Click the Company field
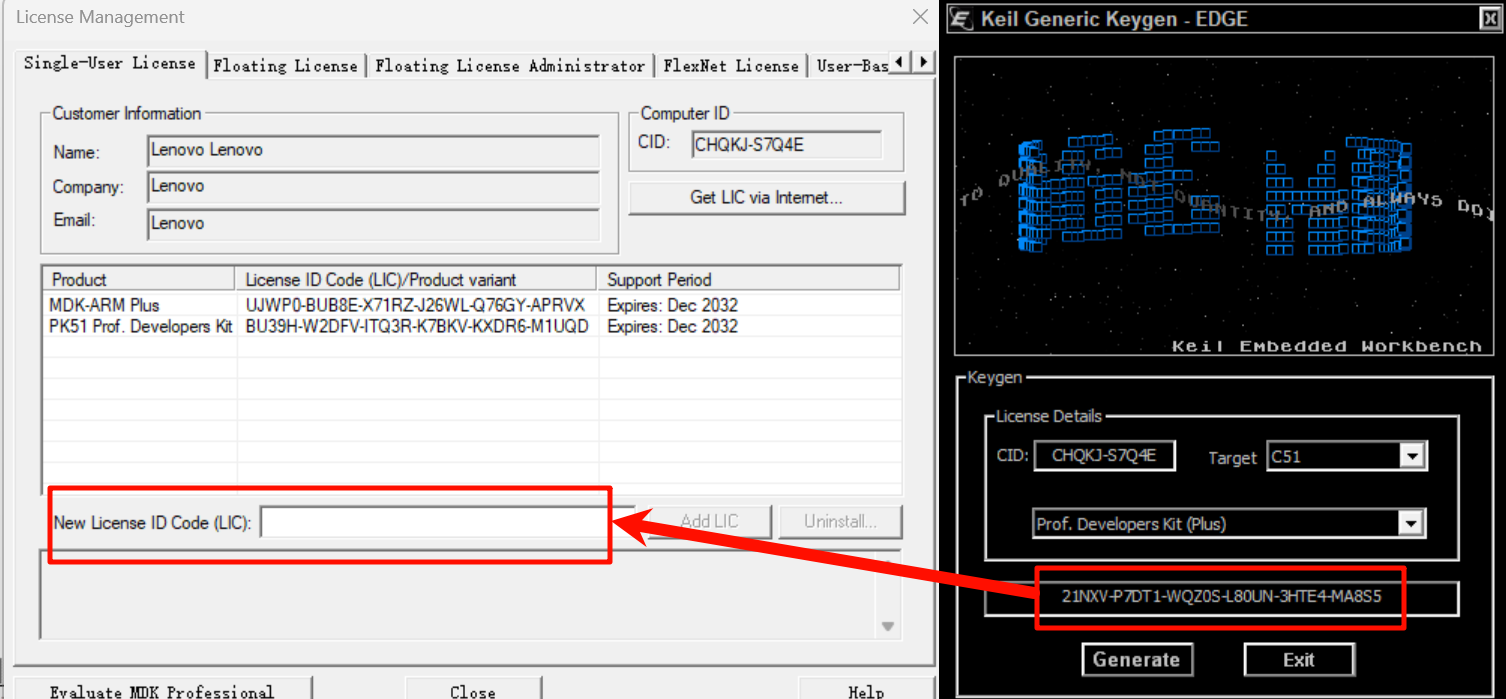Viewport: 1506px width, 699px height. (x=373, y=187)
